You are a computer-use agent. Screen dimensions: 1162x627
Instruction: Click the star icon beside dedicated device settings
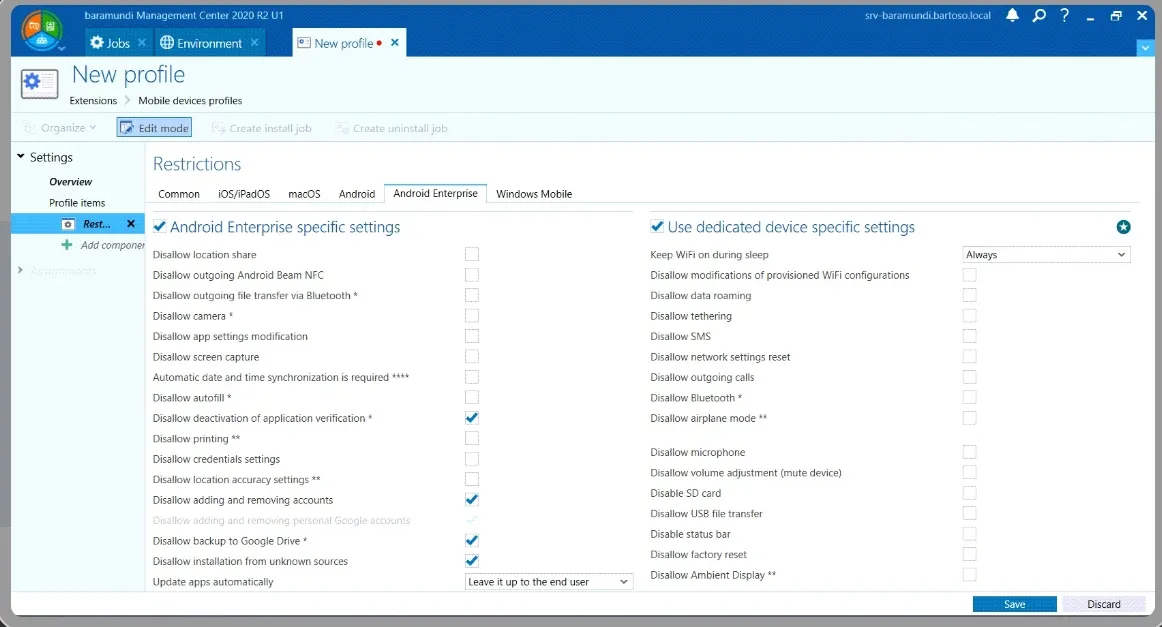pos(1123,227)
